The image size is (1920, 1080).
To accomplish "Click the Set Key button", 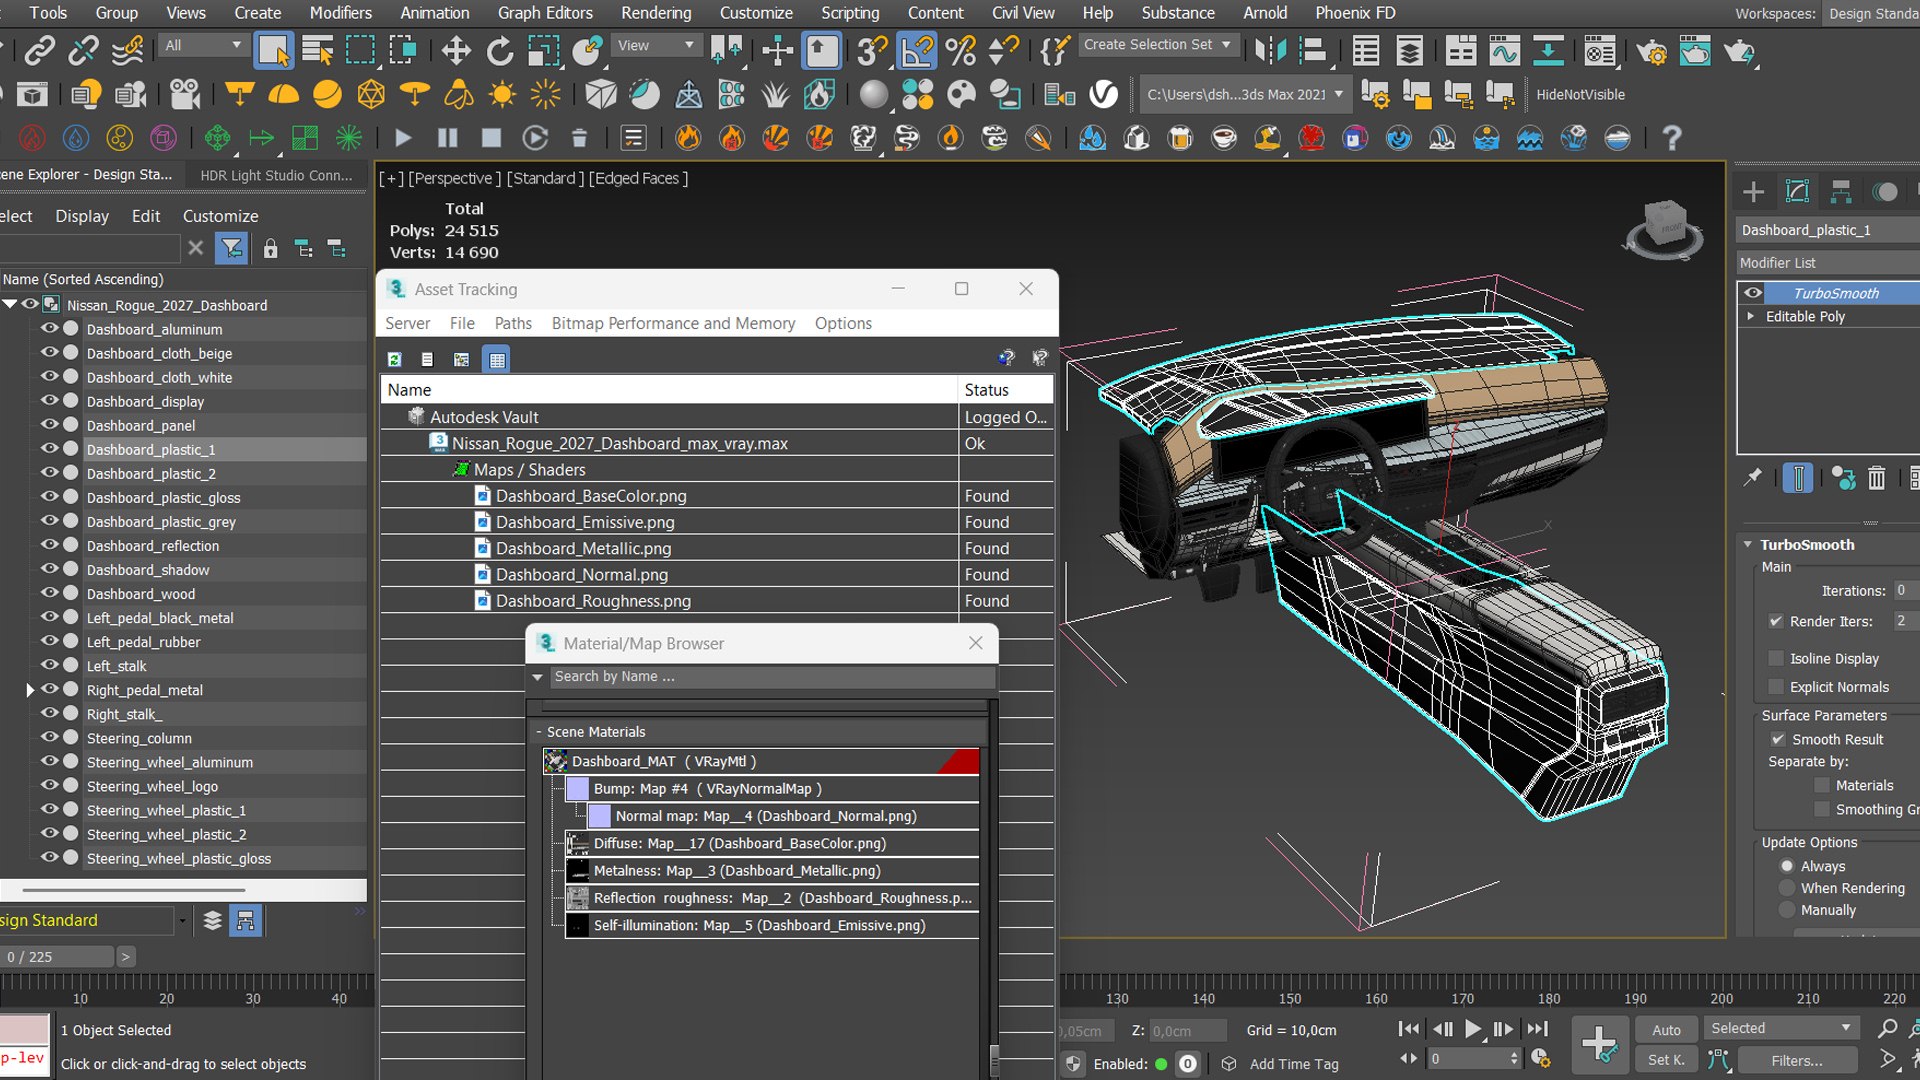I will (1666, 1060).
